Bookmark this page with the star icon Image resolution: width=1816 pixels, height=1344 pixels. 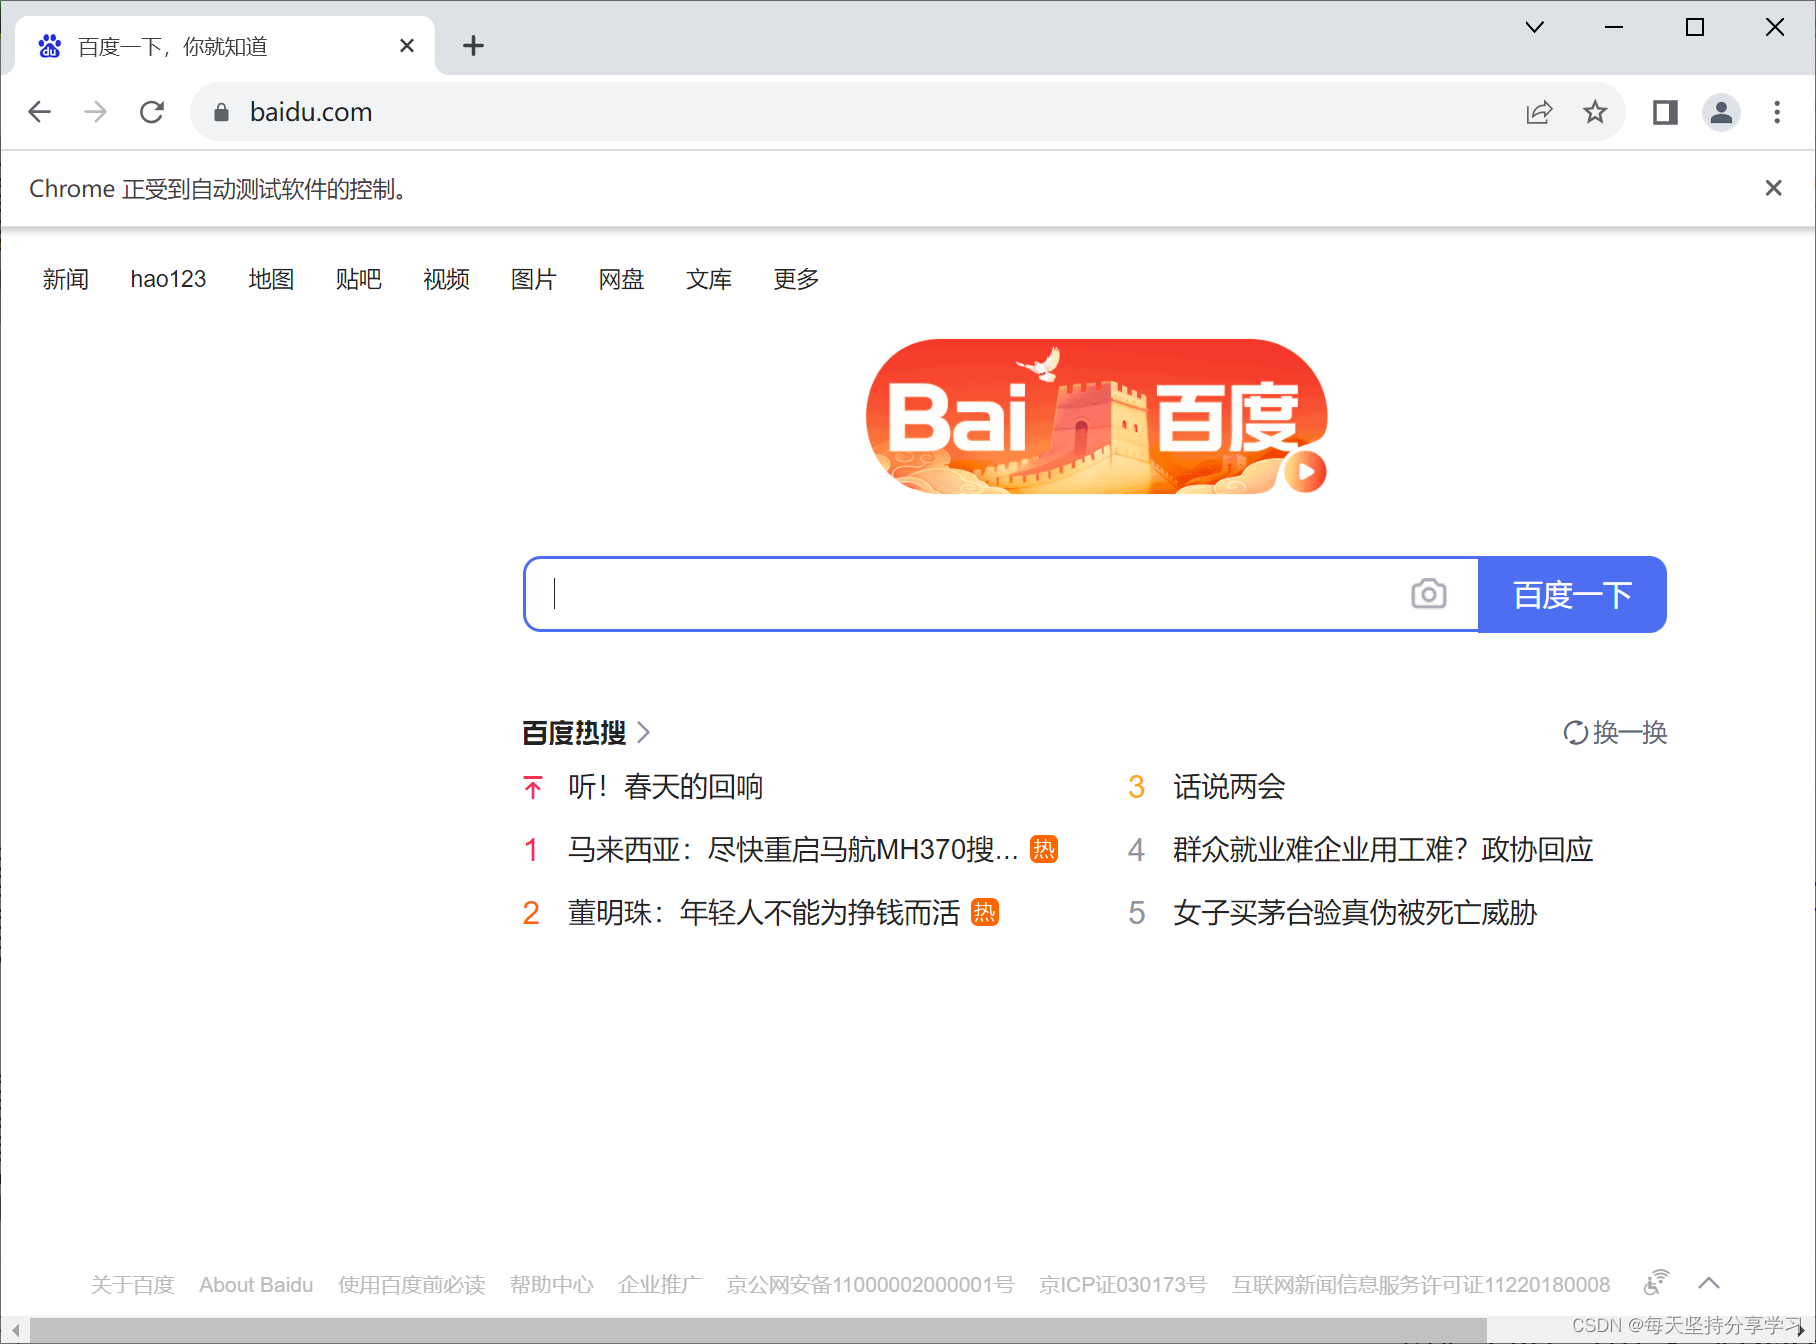point(1596,112)
